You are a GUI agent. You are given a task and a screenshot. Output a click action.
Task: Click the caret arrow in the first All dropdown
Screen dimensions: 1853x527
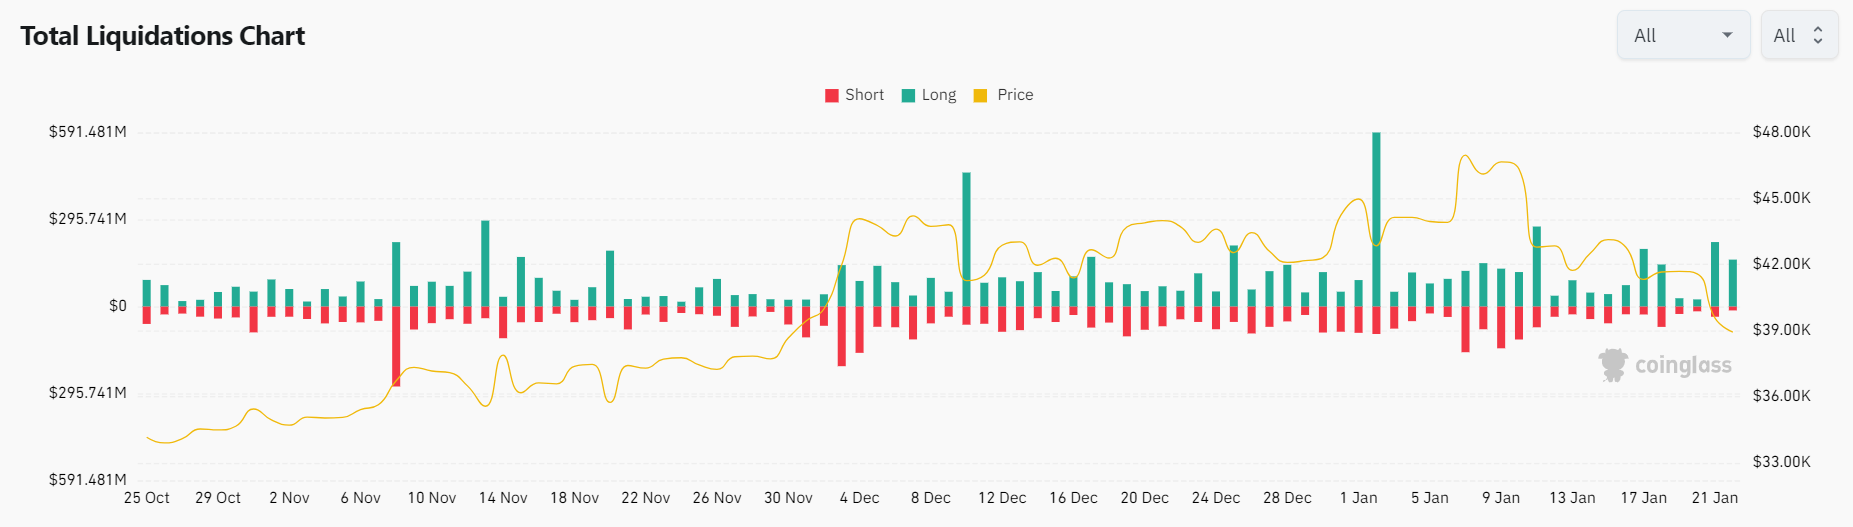1727,35
